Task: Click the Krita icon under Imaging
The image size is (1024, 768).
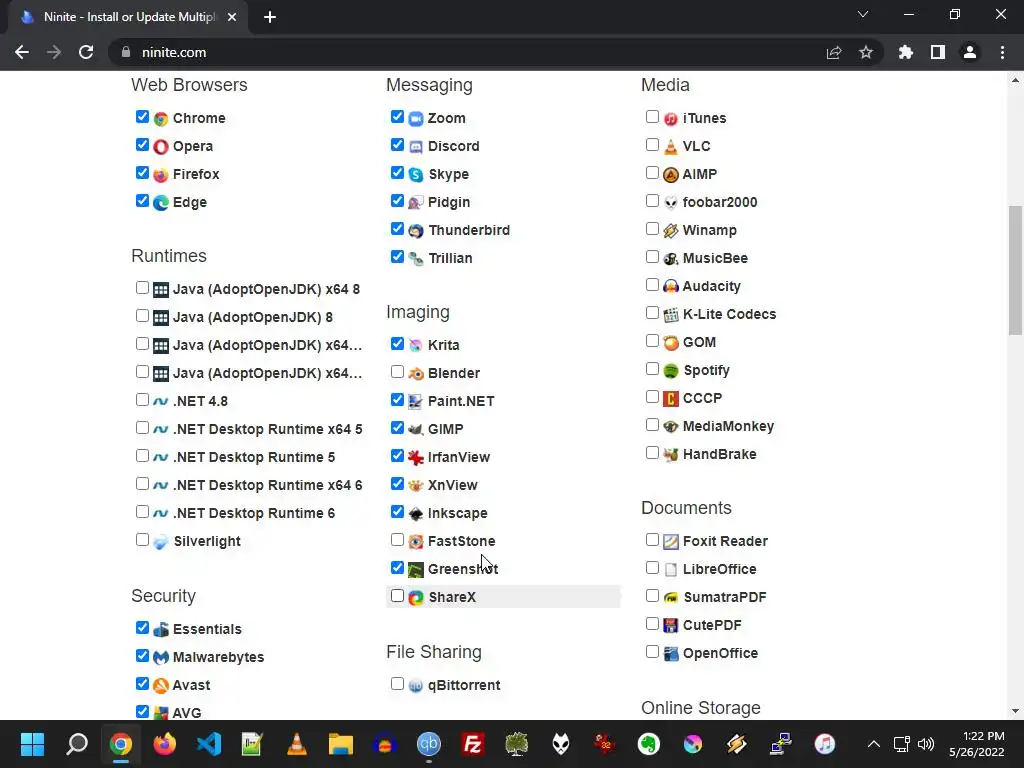Action: [416, 345]
